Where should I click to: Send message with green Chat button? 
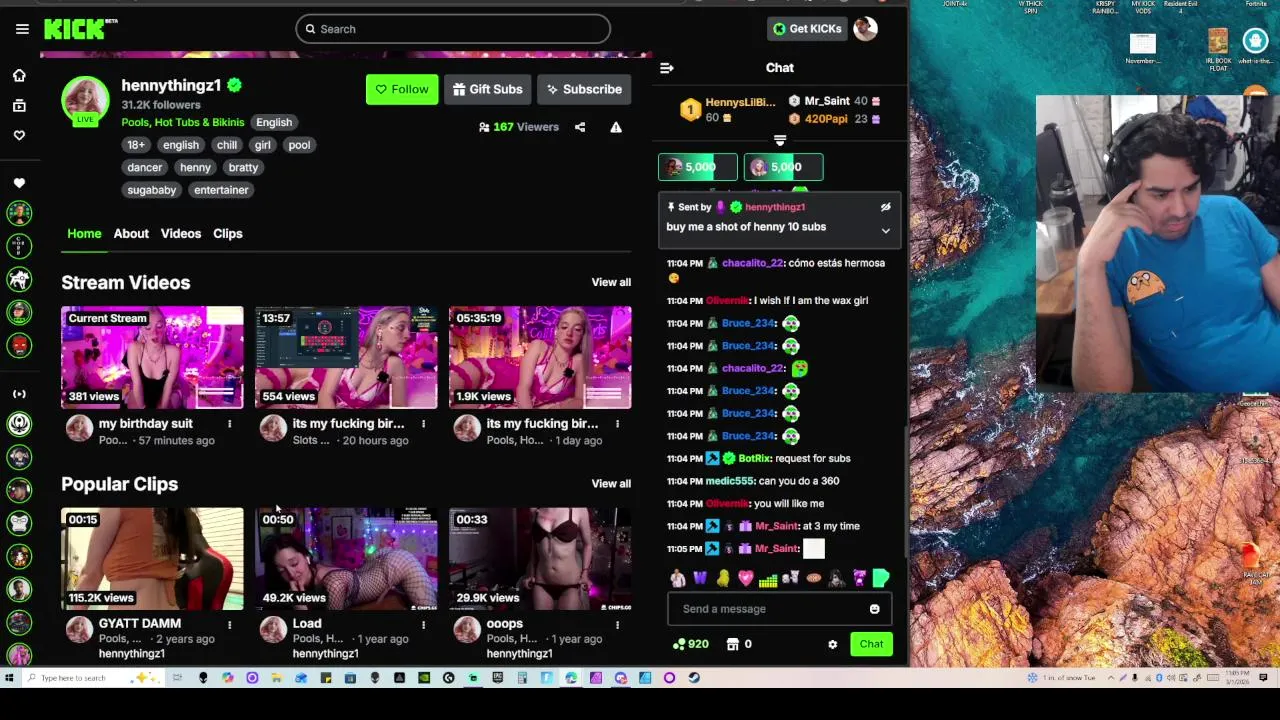tap(871, 644)
